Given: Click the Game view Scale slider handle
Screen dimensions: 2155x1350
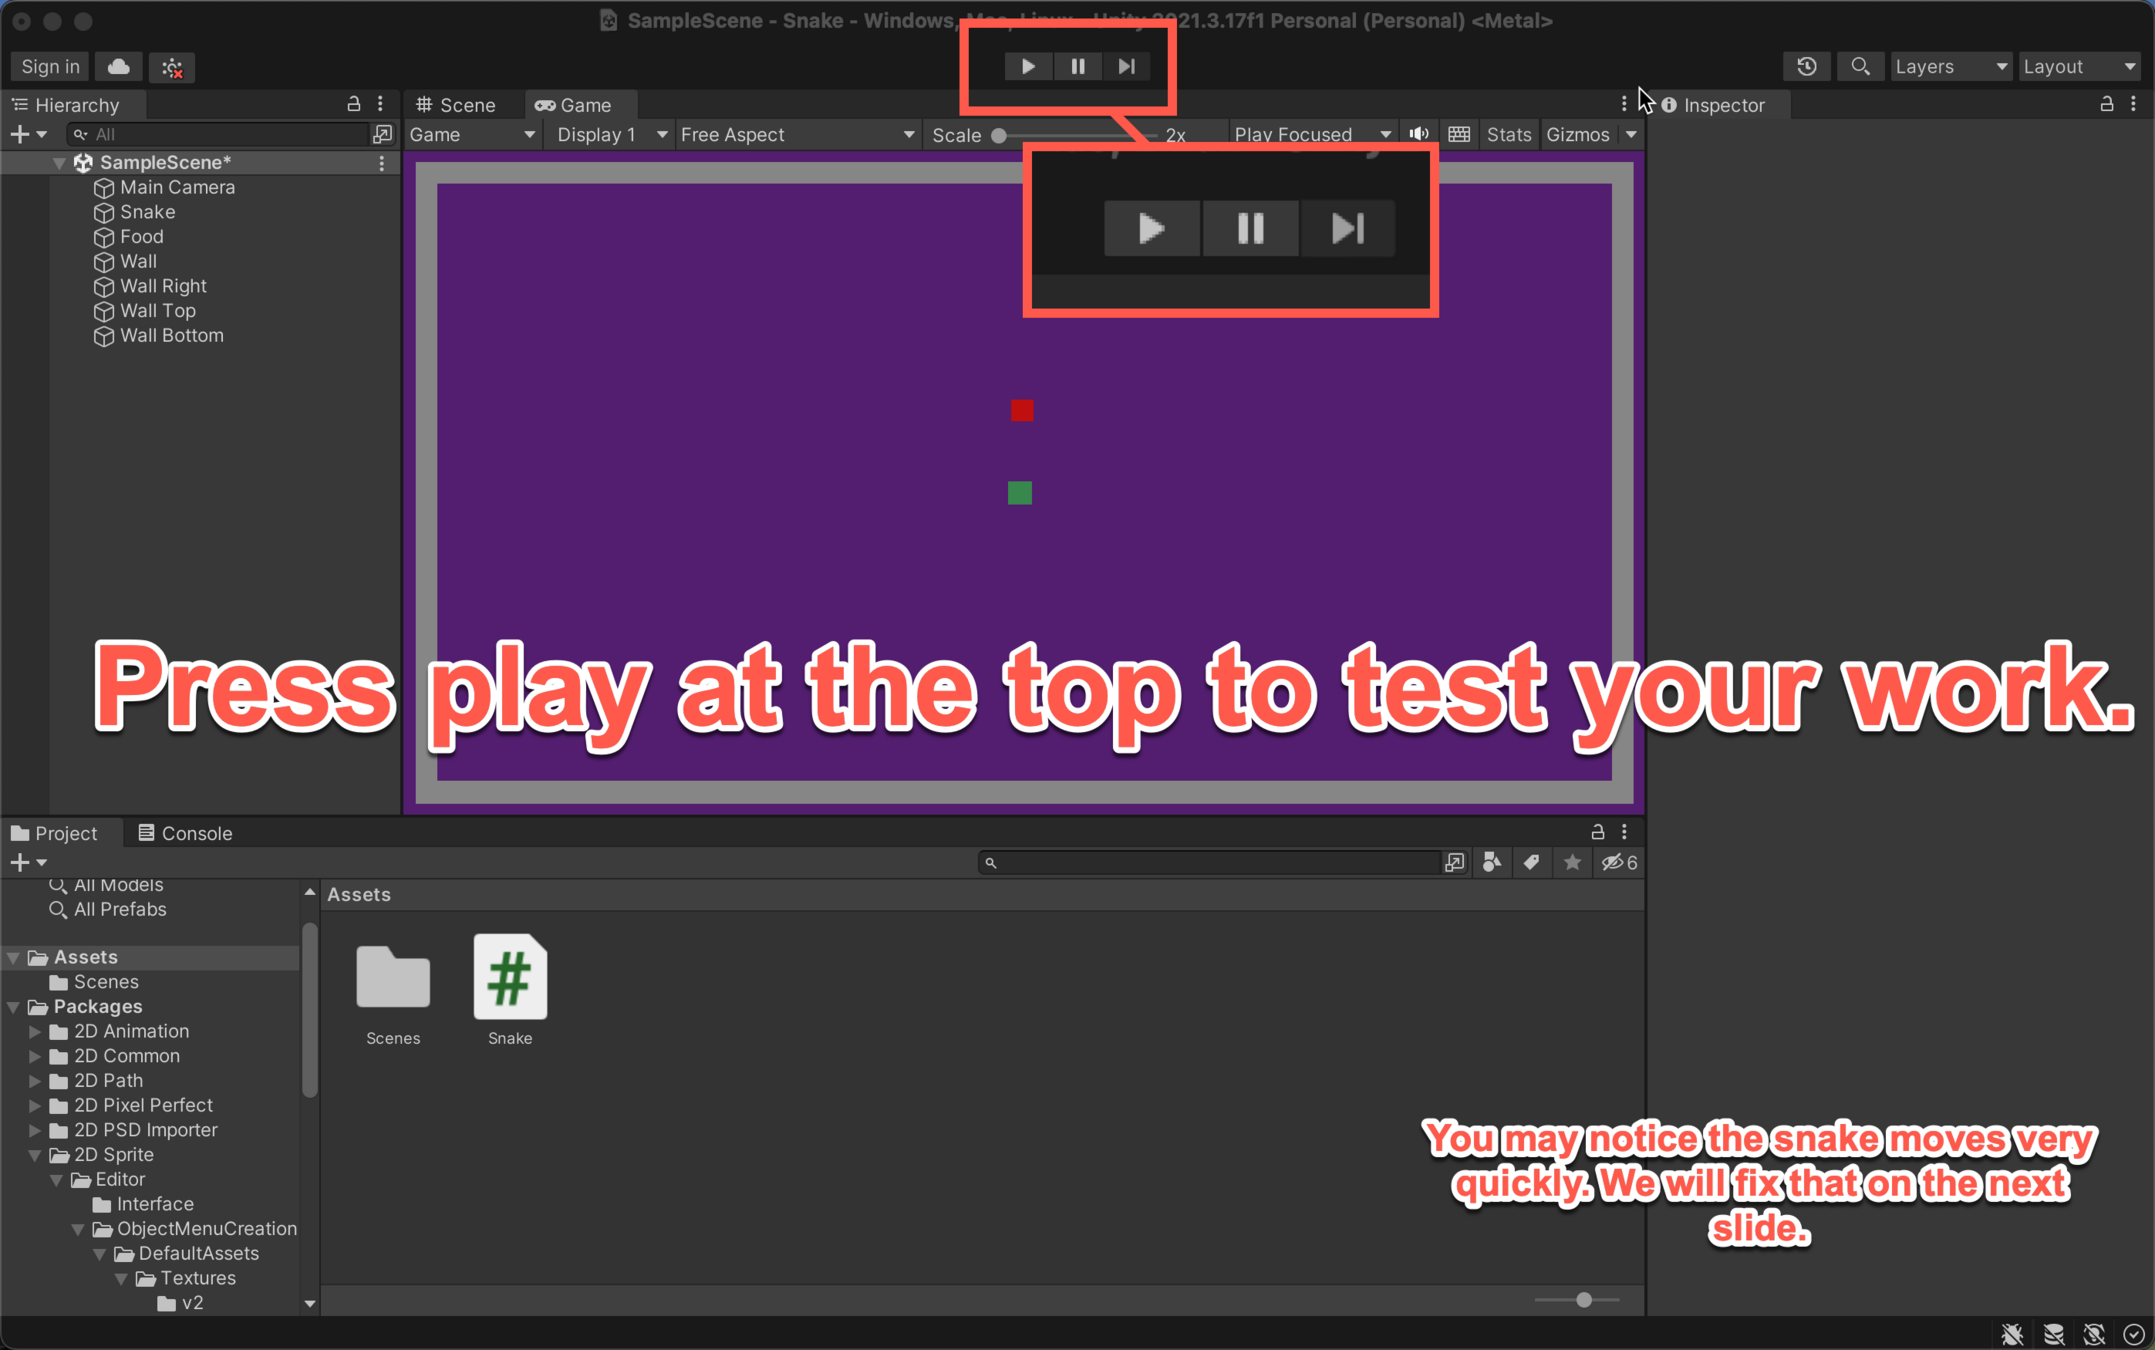Looking at the screenshot, I should click(998, 135).
